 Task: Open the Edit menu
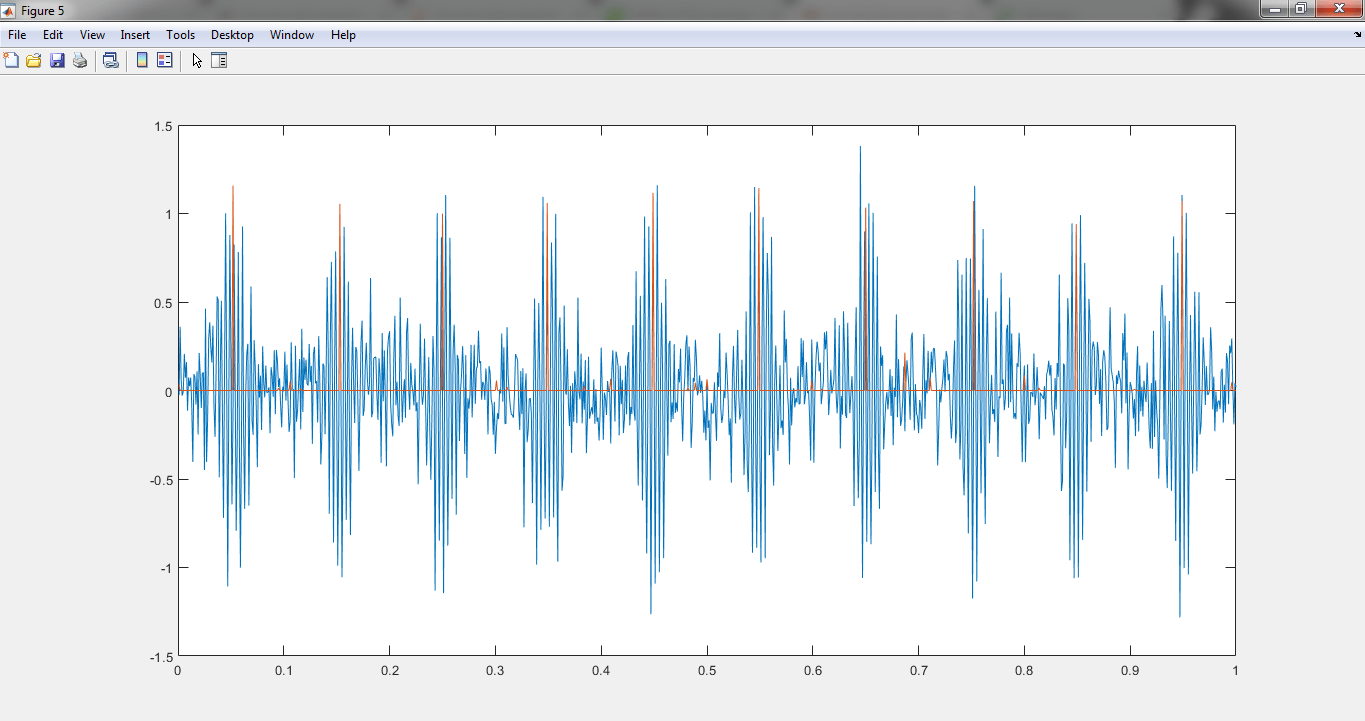tap(53, 35)
